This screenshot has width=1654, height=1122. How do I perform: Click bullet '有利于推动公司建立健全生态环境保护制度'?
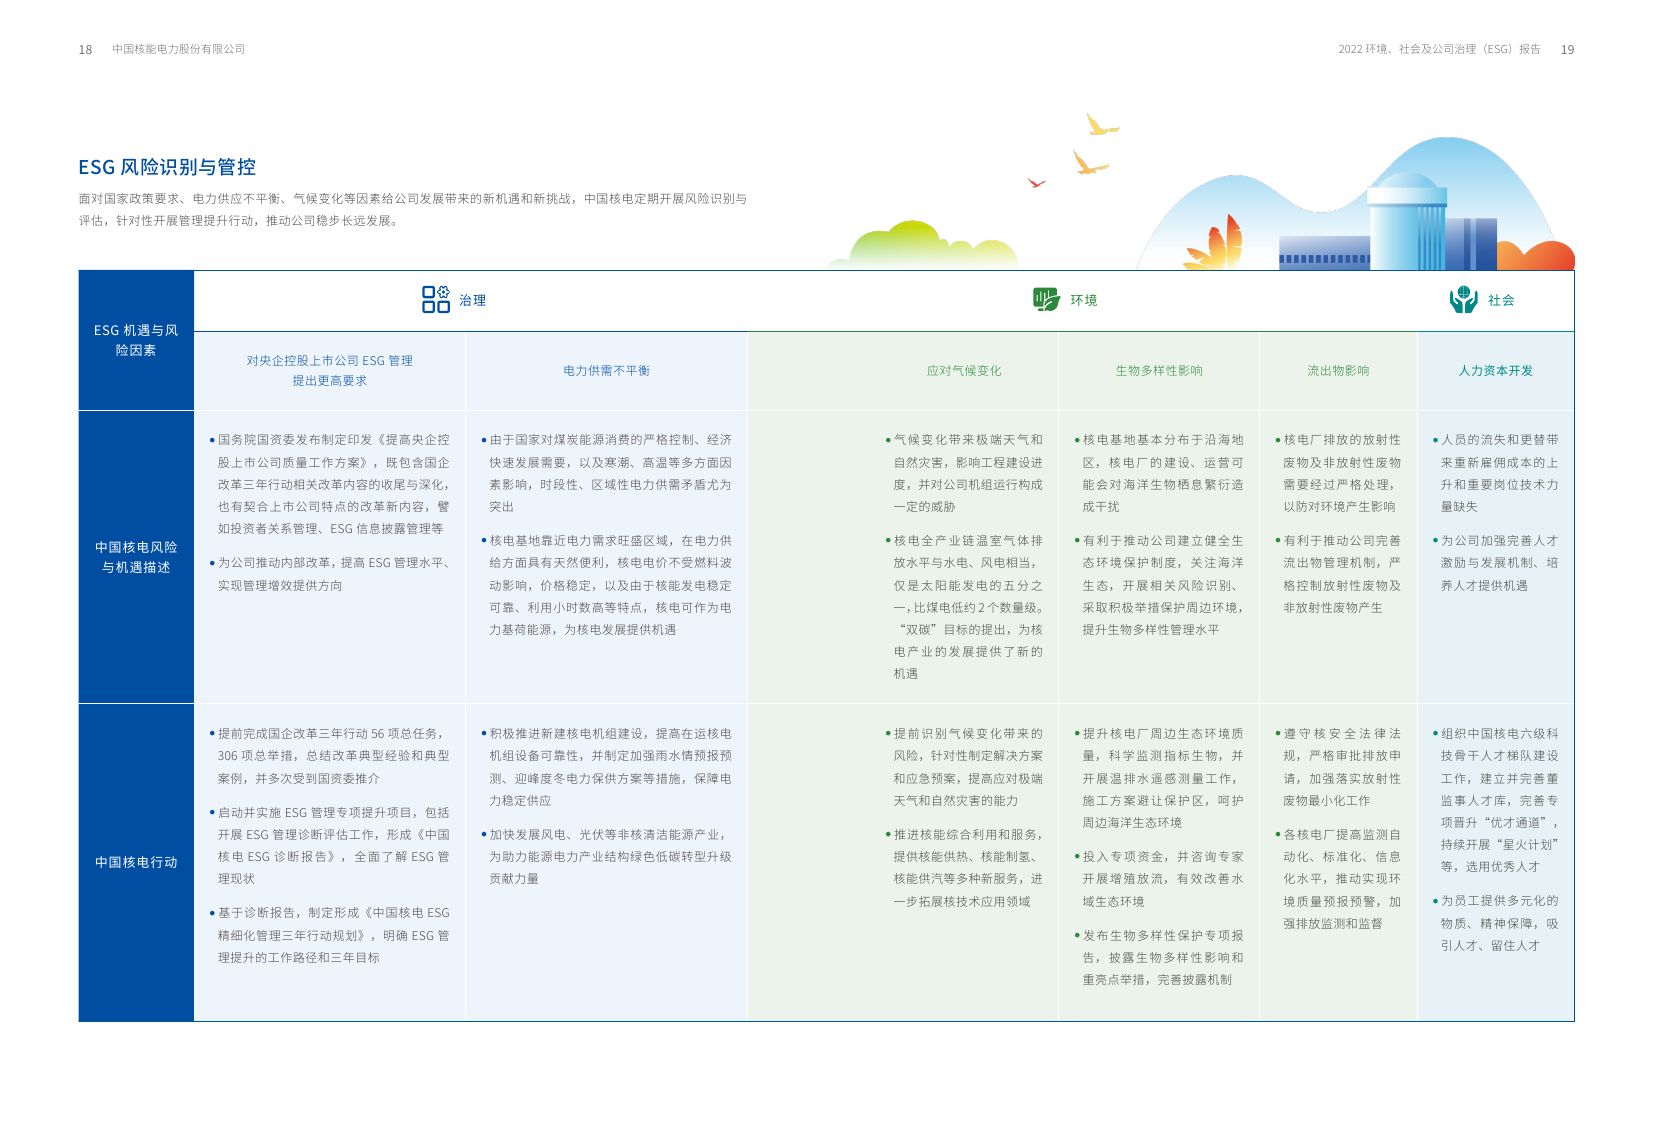coord(1159,585)
